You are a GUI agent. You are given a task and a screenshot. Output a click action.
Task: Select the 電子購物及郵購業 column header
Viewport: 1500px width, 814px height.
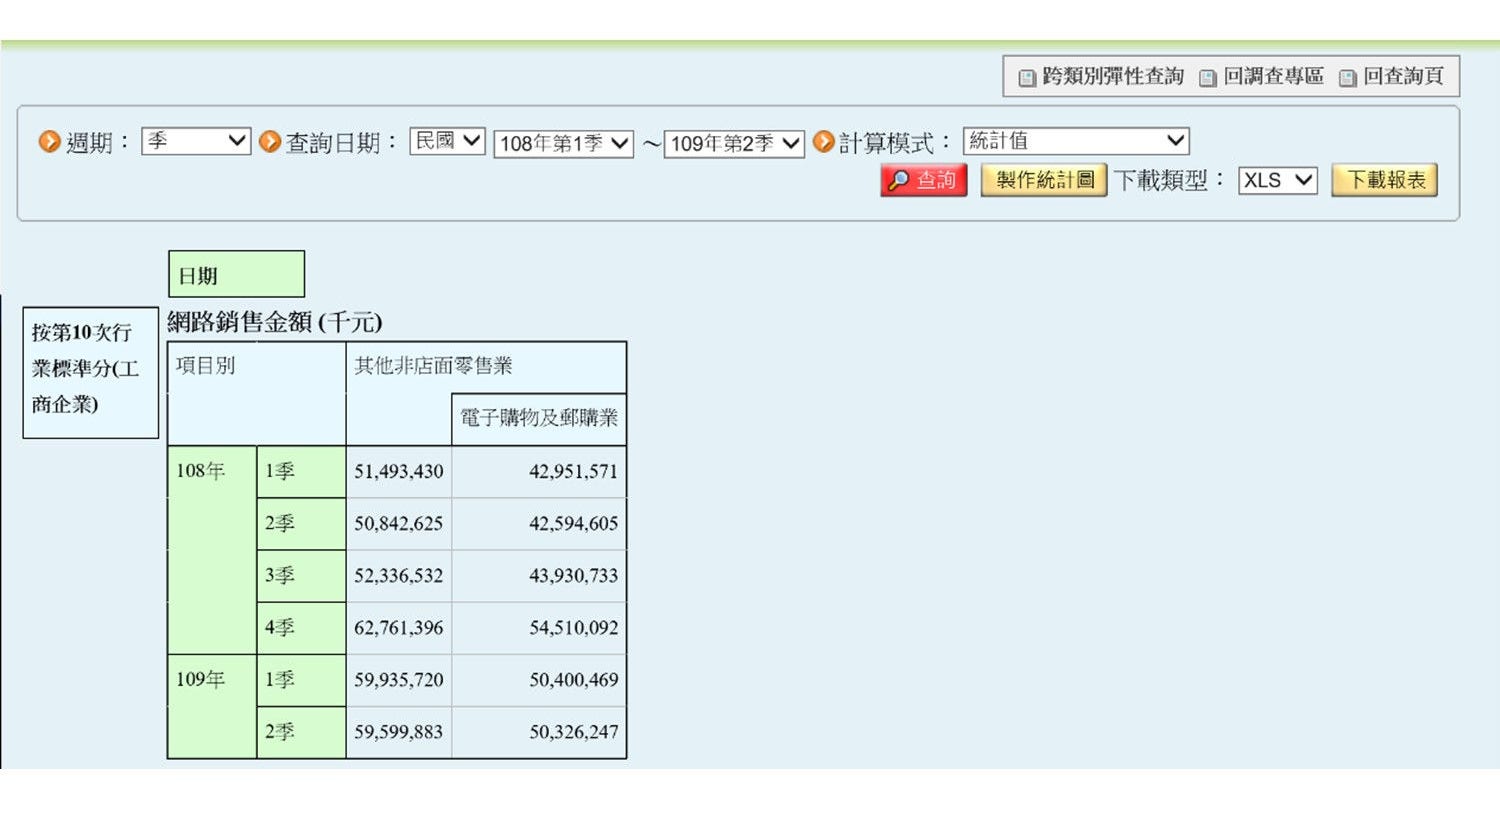[x=539, y=419]
